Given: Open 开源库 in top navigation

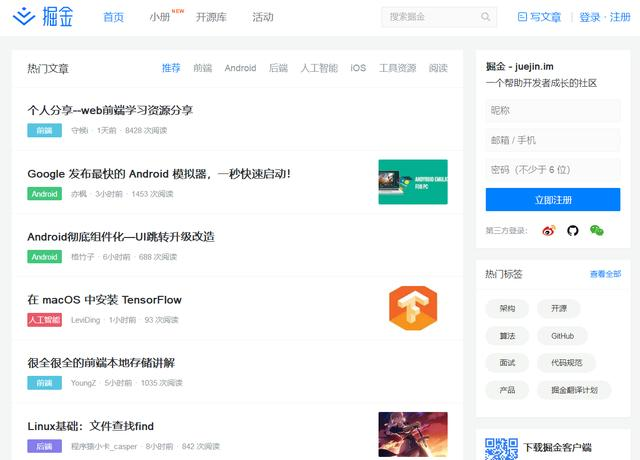Looking at the screenshot, I should [x=211, y=17].
